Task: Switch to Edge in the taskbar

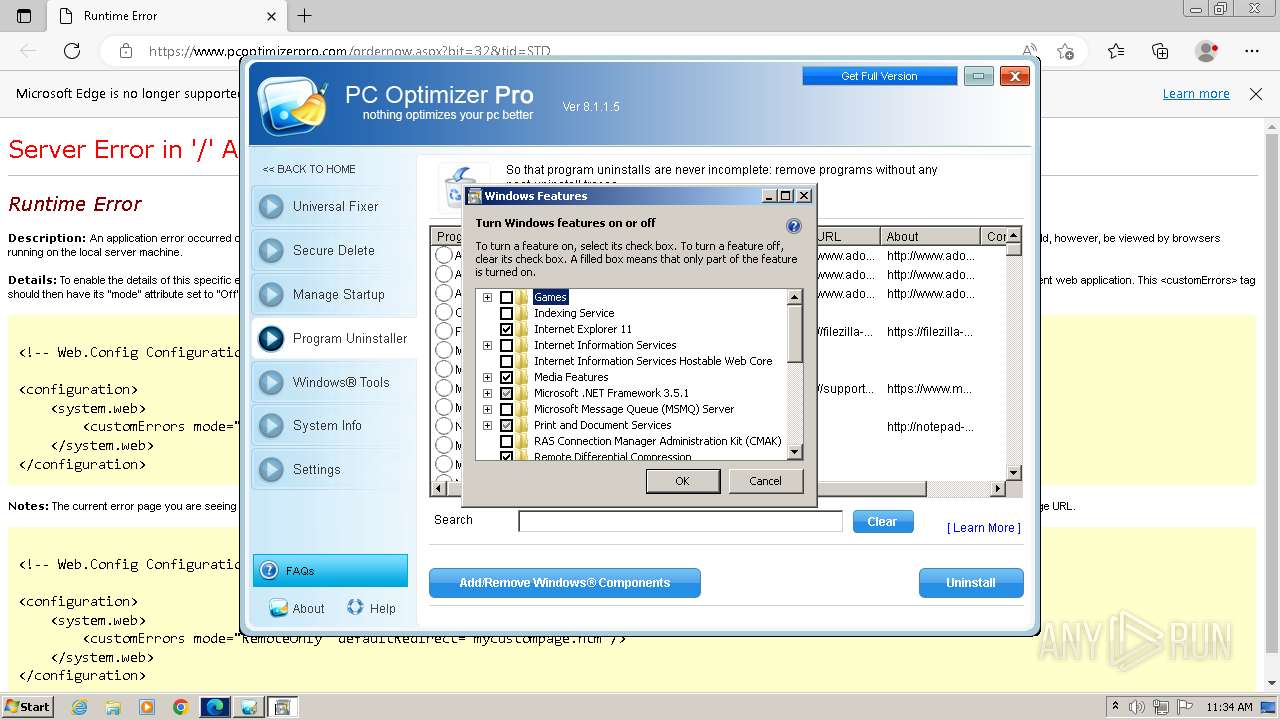Action: point(215,707)
